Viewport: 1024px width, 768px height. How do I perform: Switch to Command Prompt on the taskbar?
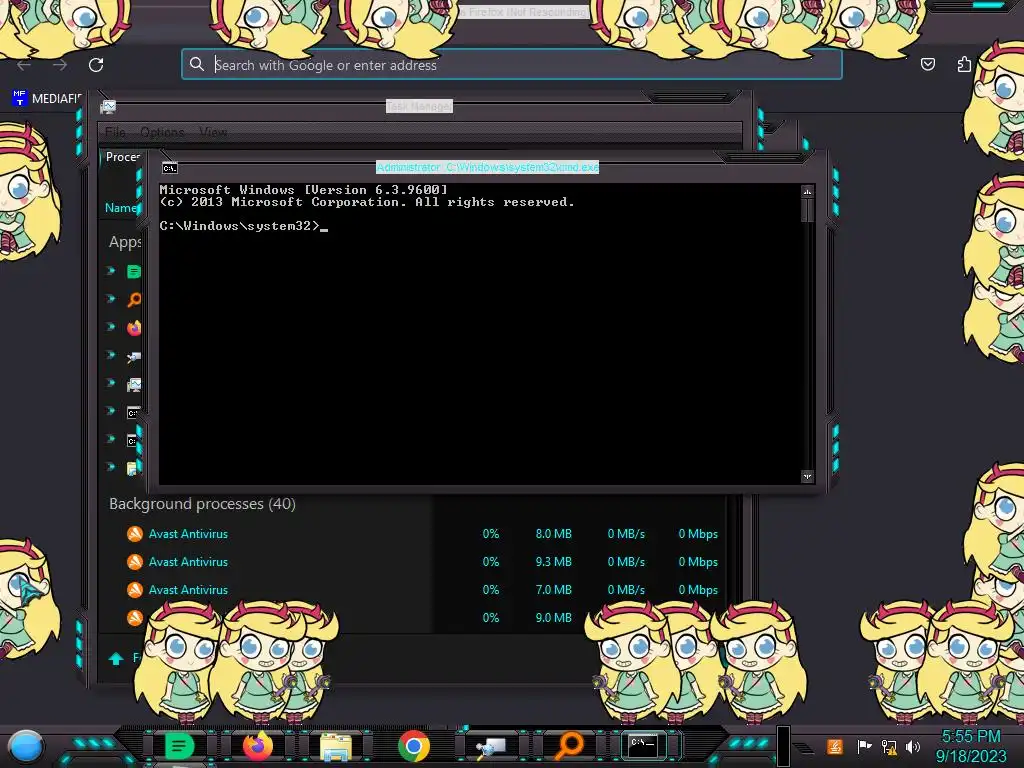tap(643, 744)
